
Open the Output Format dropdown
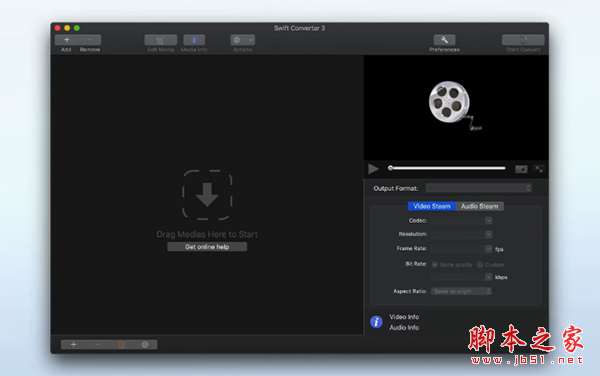click(x=479, y=188)
